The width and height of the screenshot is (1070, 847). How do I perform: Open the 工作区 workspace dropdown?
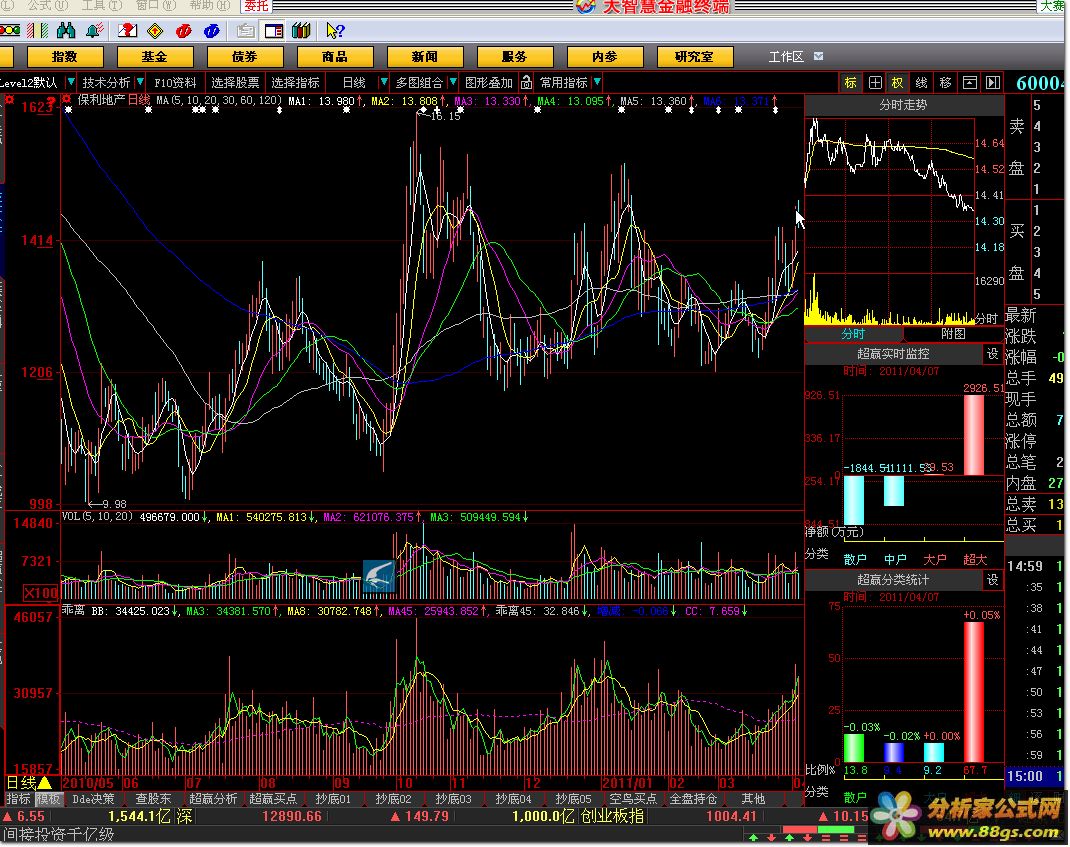[819, 57]
